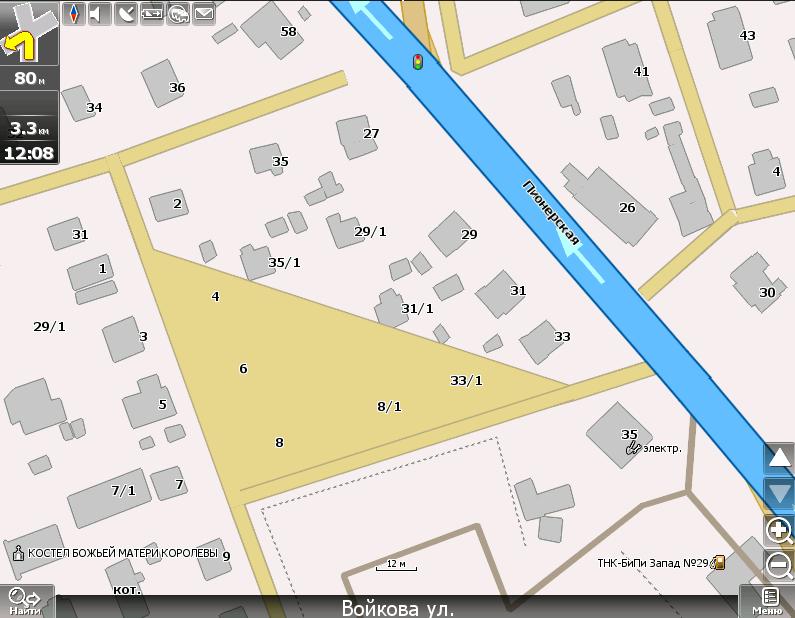Select building number 58
Viewport: 795px width, 618px height.
(288, 31)
